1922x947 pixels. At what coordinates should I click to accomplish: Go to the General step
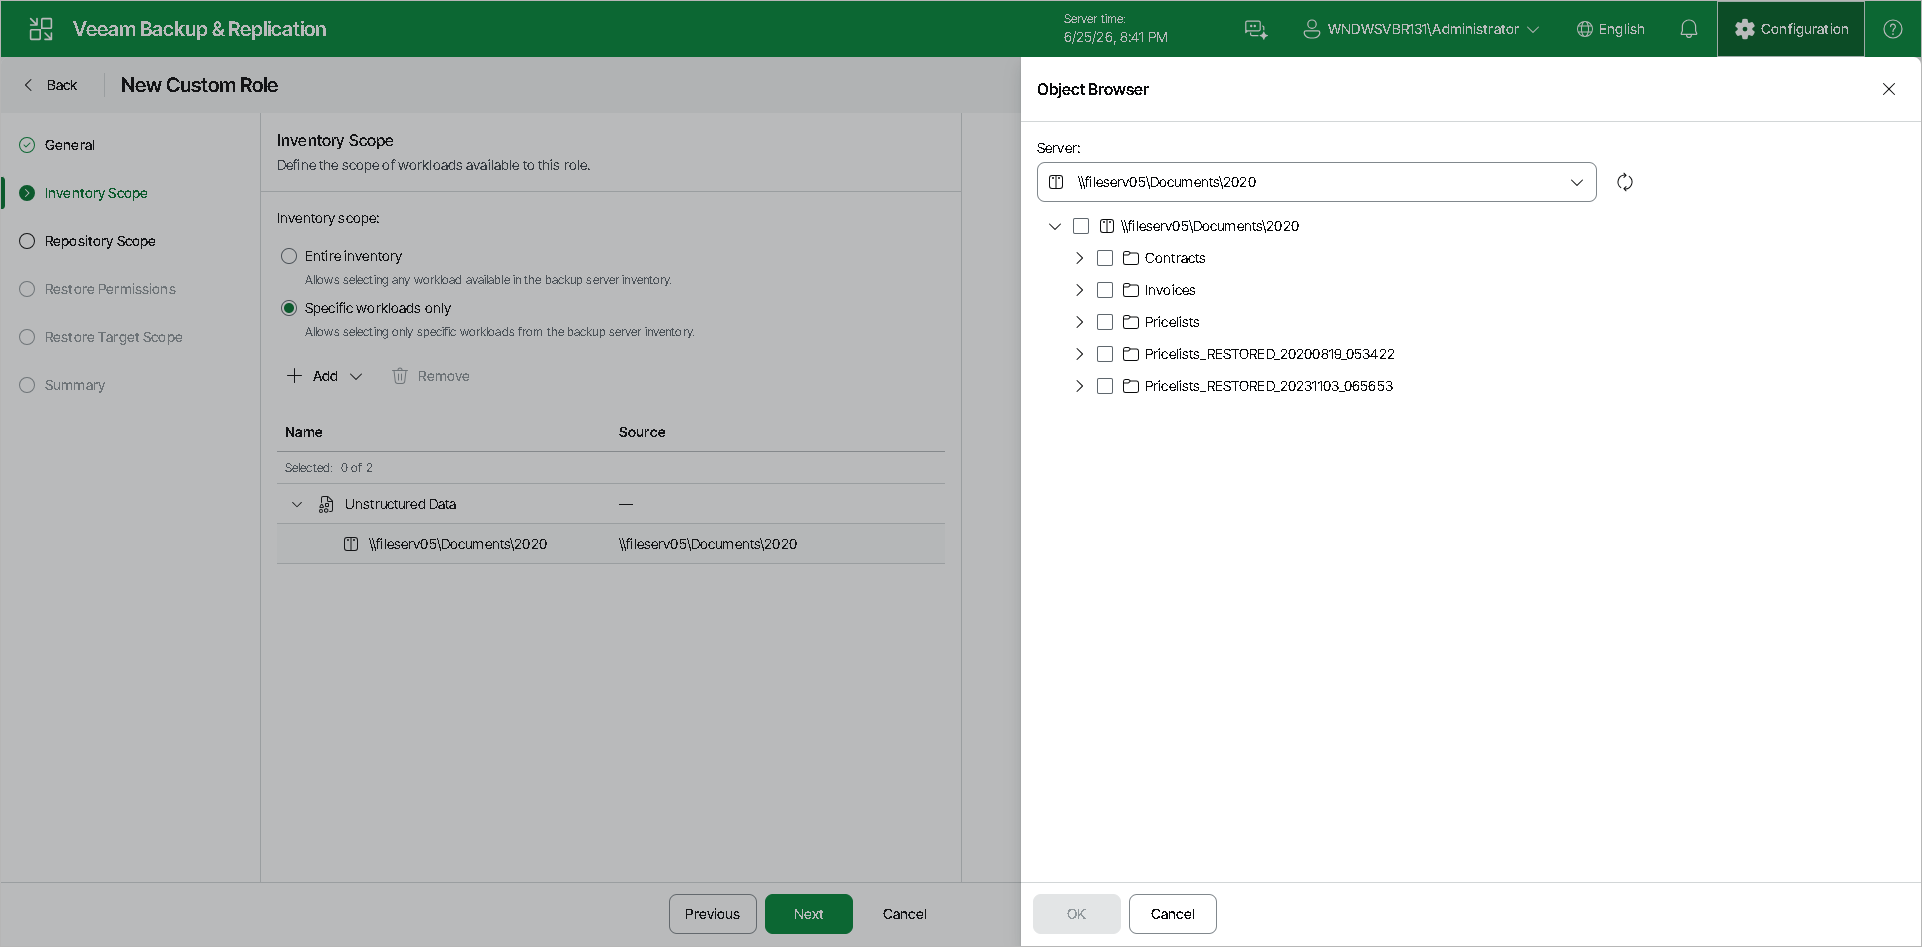pyautogui.click(x=70, y=145)
